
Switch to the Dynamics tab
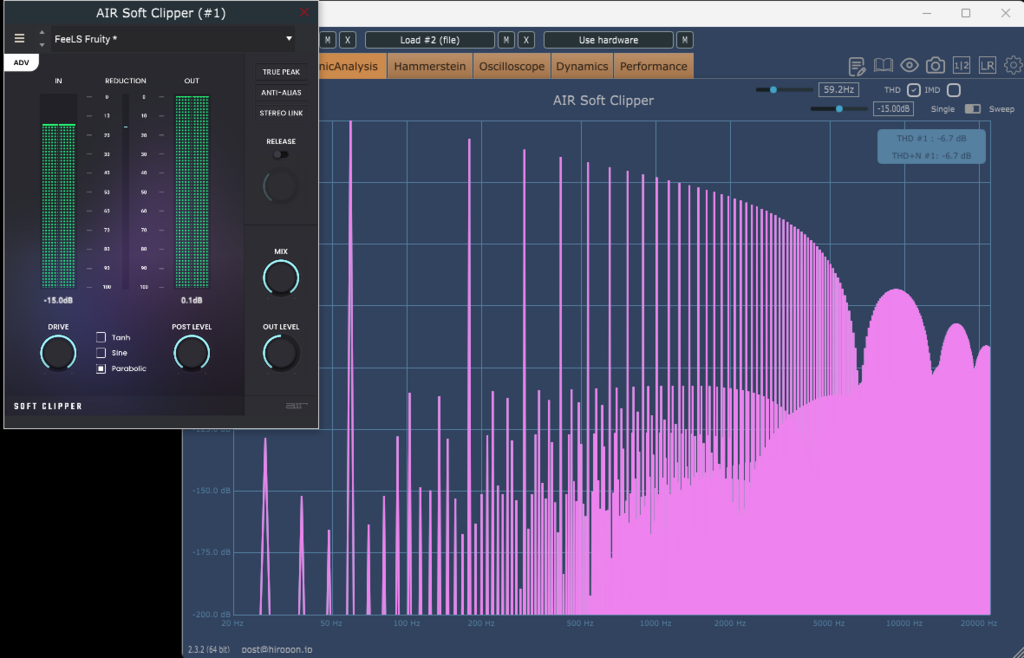(x=582, y=66)
